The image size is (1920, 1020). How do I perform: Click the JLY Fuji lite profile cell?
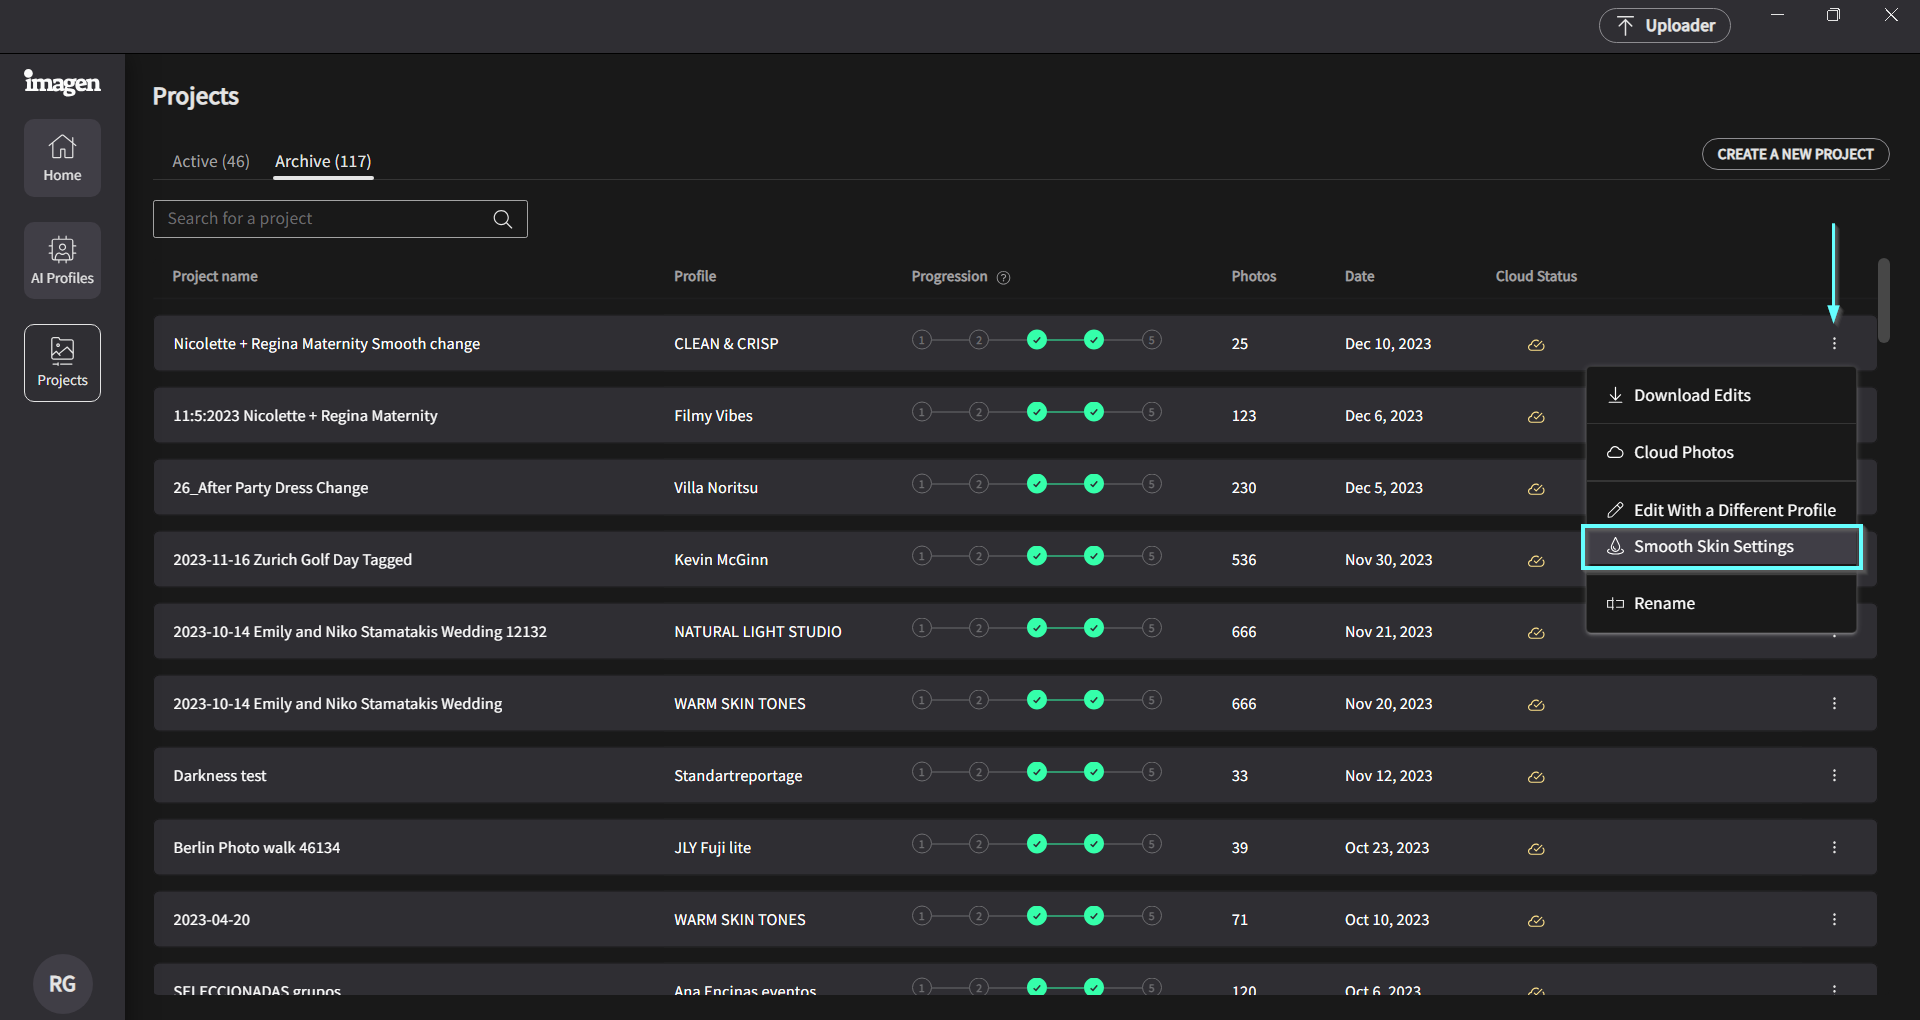[x=712, y=847]
